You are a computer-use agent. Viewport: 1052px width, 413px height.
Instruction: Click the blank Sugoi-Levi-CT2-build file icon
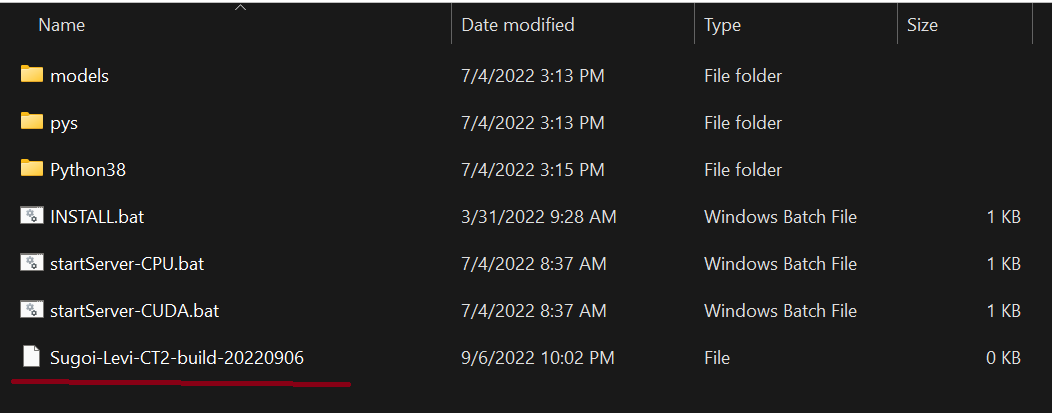pos(32,357)
